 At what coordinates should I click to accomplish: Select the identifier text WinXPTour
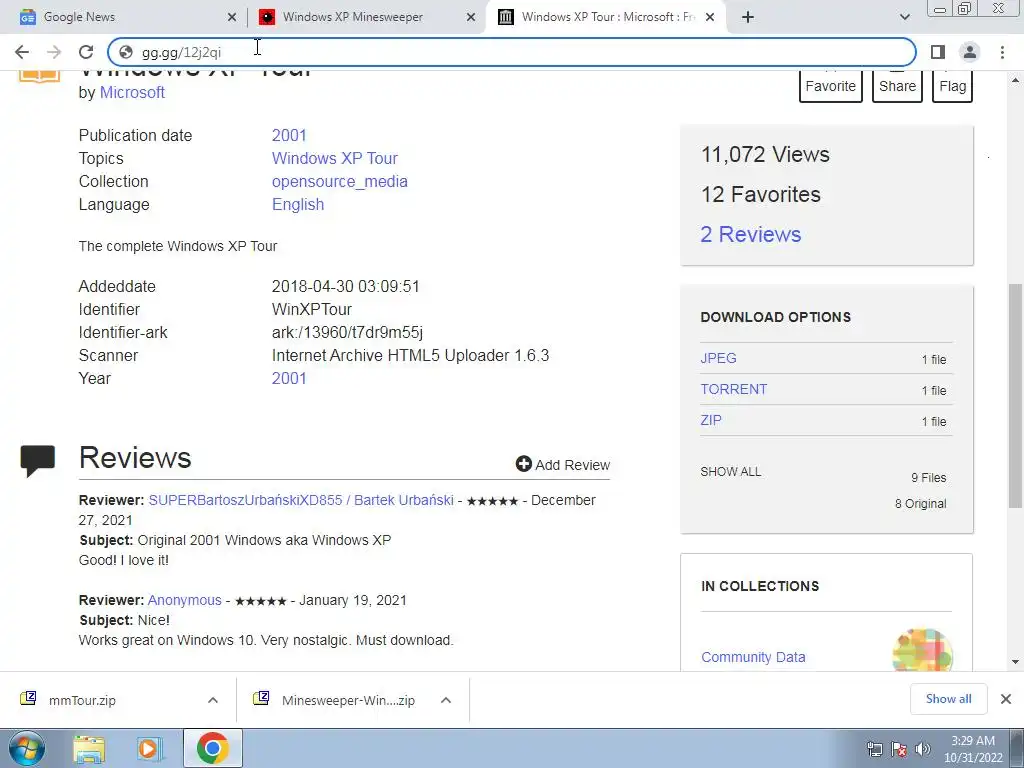(x=312, y=310)
